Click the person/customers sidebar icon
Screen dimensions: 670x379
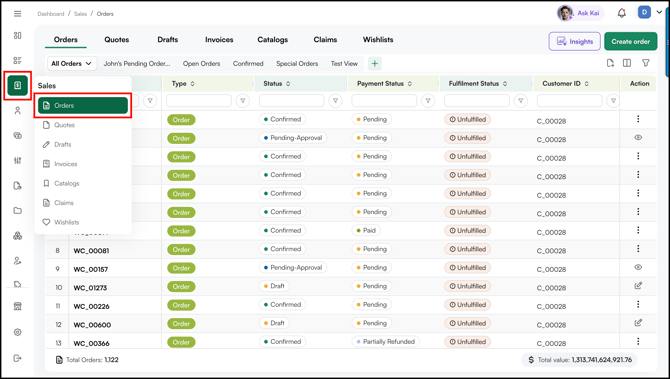[x=18, y=111]
